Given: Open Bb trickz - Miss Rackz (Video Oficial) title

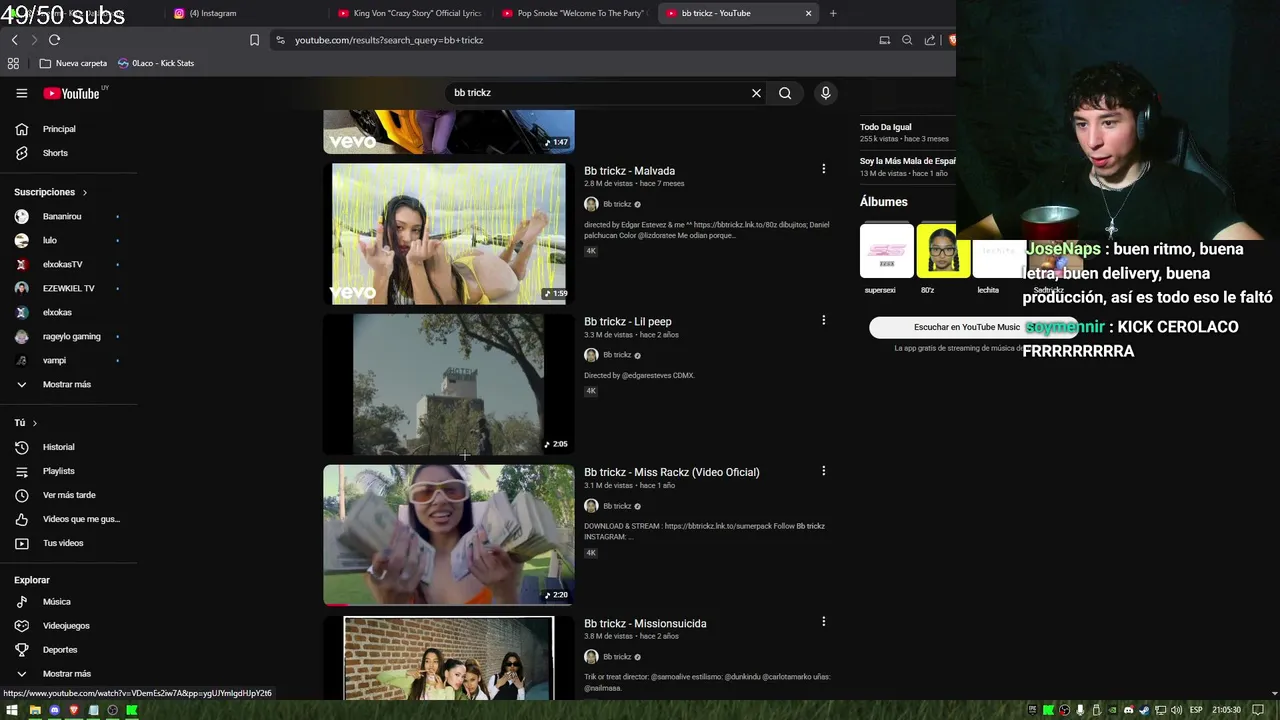Looking at the screenshot, I should point(671,472).
